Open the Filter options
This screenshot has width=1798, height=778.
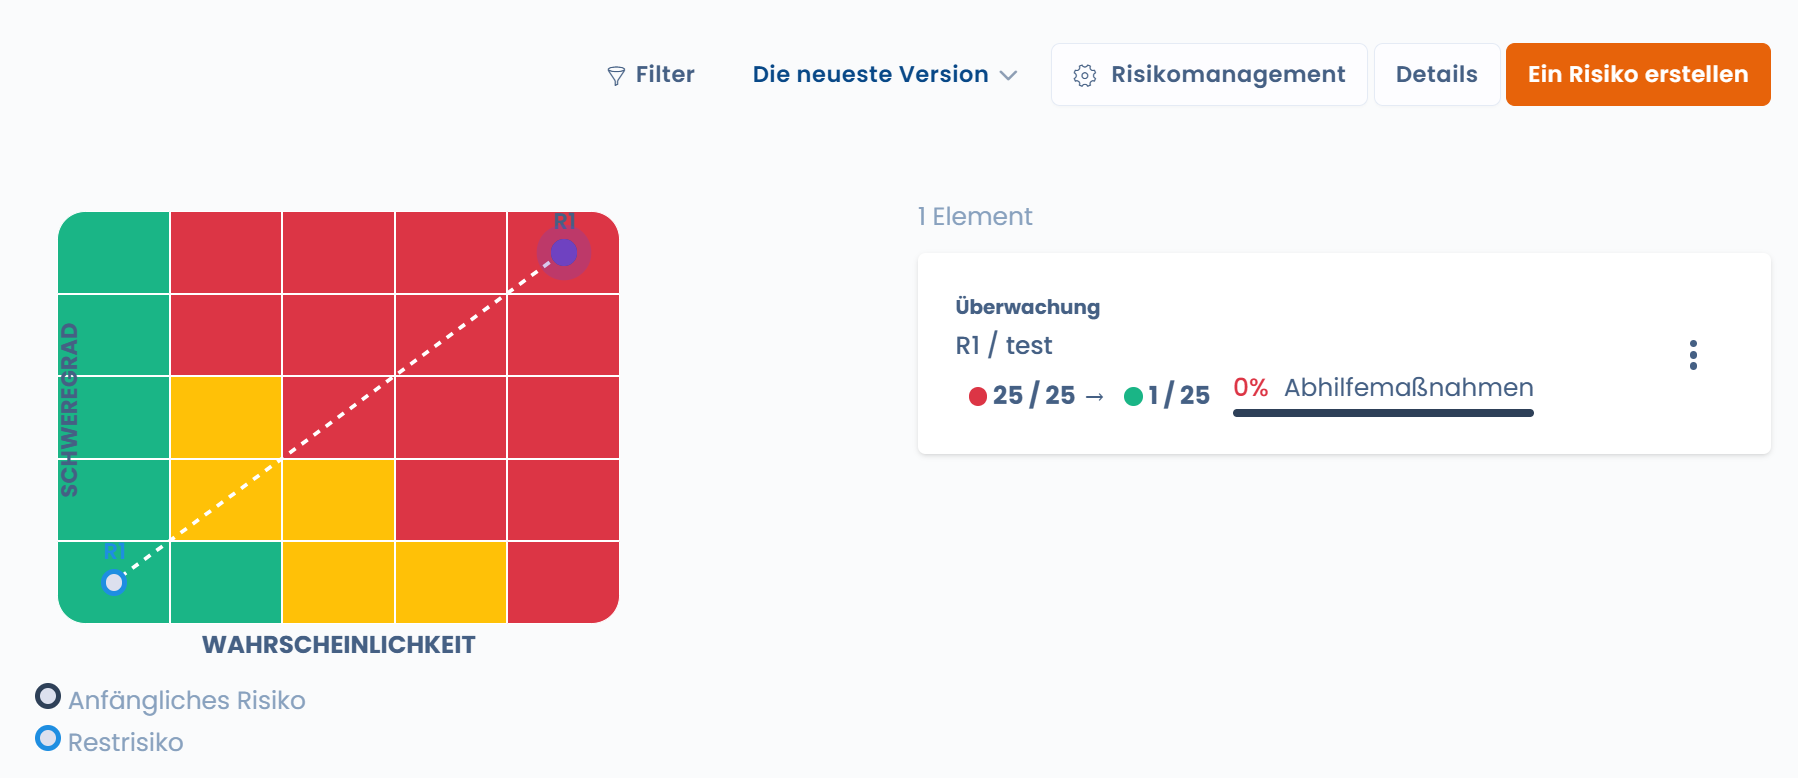pyautogui.click(x=651, y=75)
